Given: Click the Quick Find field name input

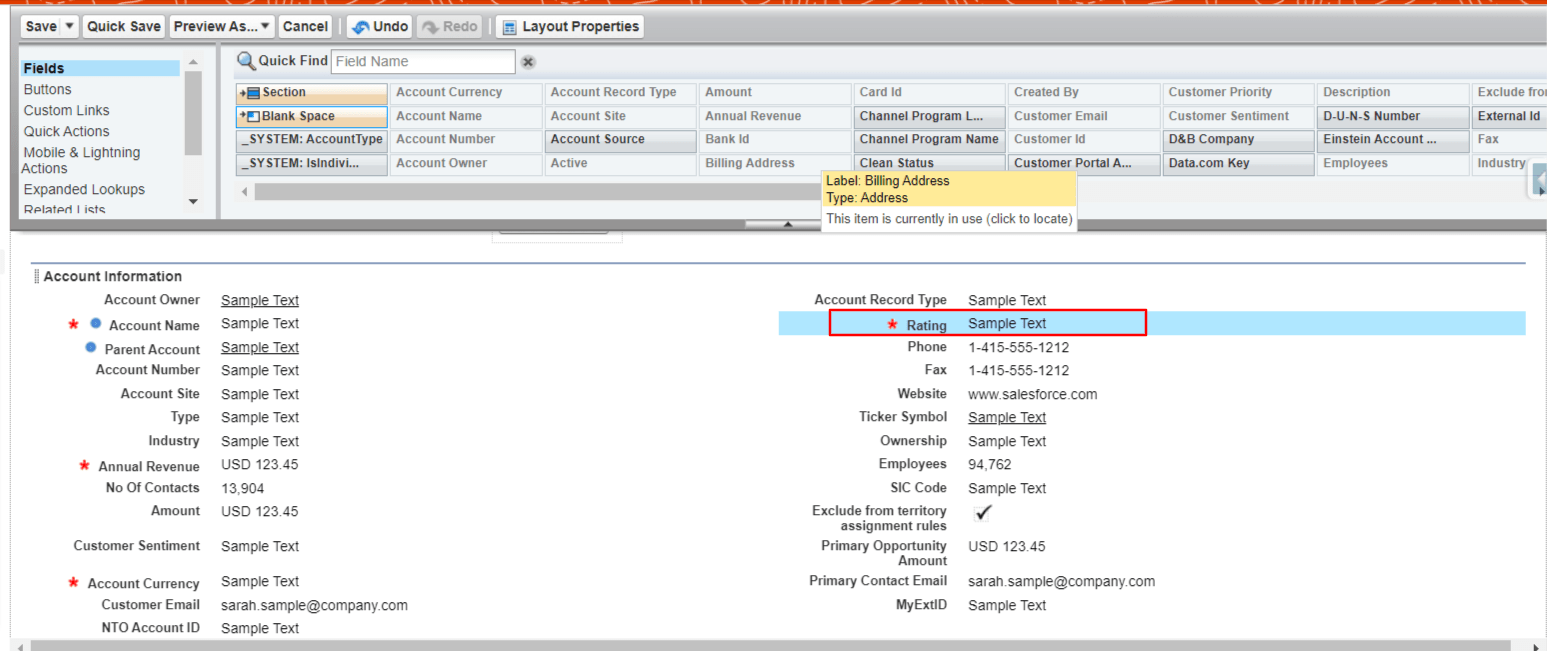Looking at the screenshot, I should pos(422,62).
